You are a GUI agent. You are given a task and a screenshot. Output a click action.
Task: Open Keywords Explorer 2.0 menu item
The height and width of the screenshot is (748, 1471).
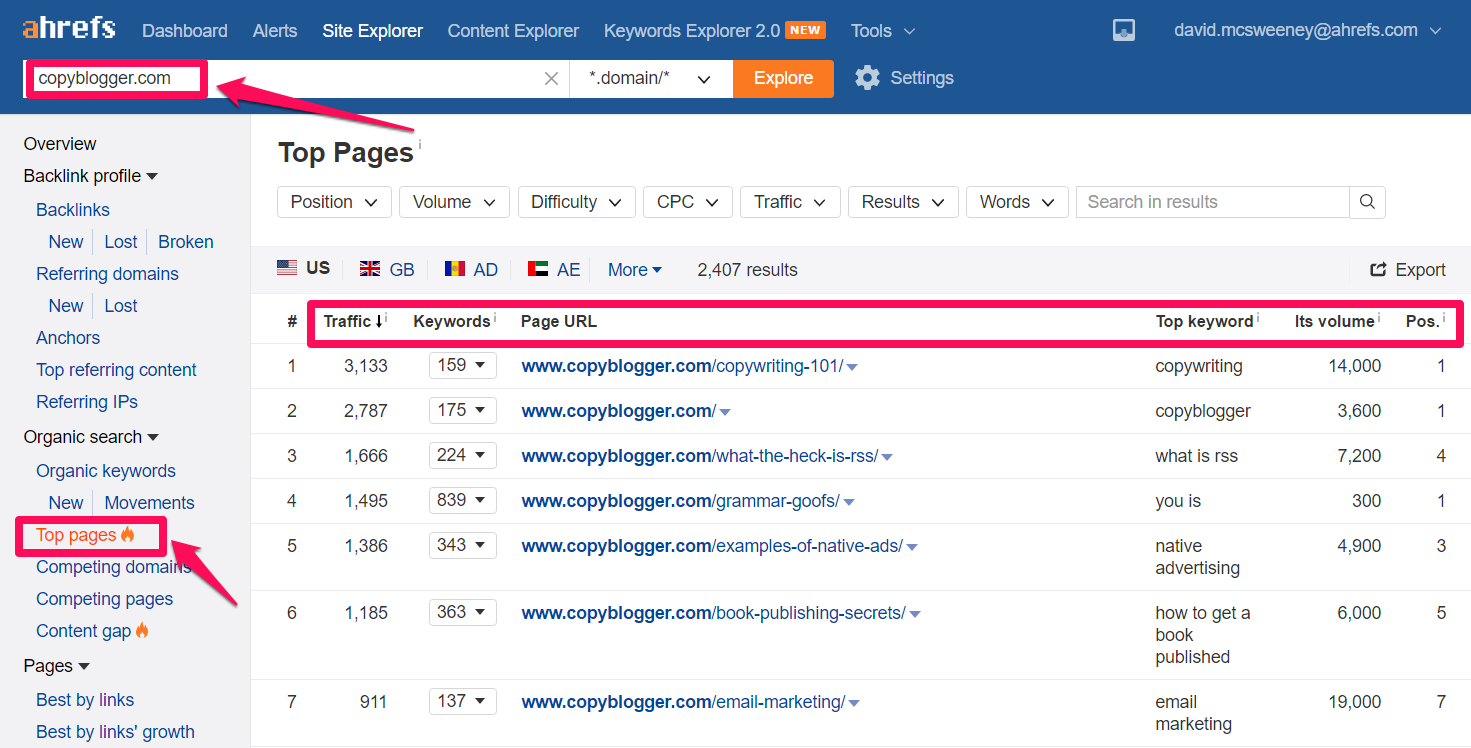pyautogui.click(x=691, y=31)
